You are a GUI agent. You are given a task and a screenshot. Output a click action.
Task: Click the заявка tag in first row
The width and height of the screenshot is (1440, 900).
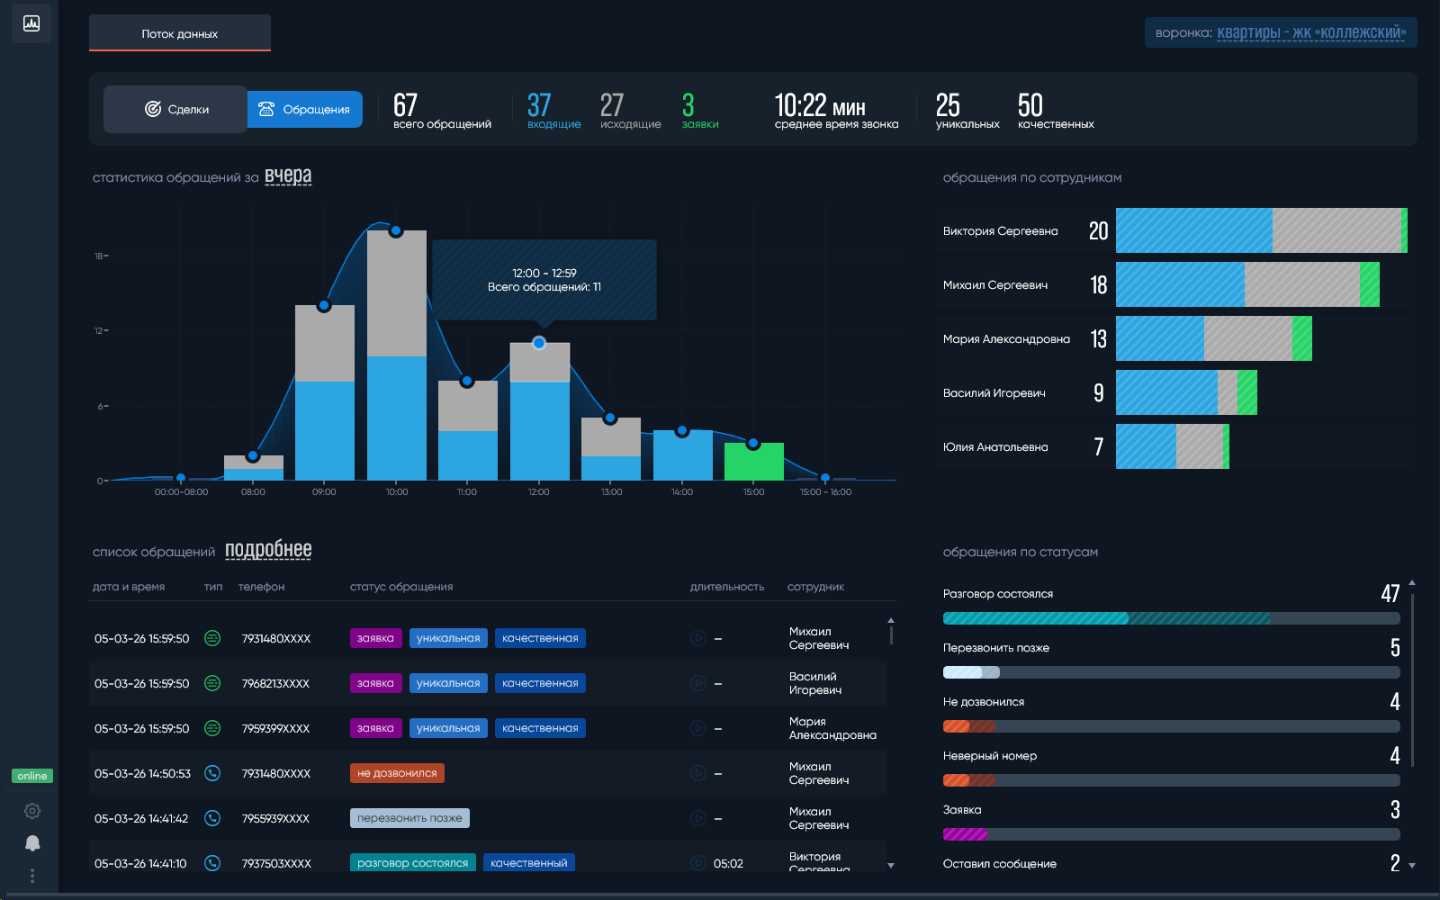[375, 638]
